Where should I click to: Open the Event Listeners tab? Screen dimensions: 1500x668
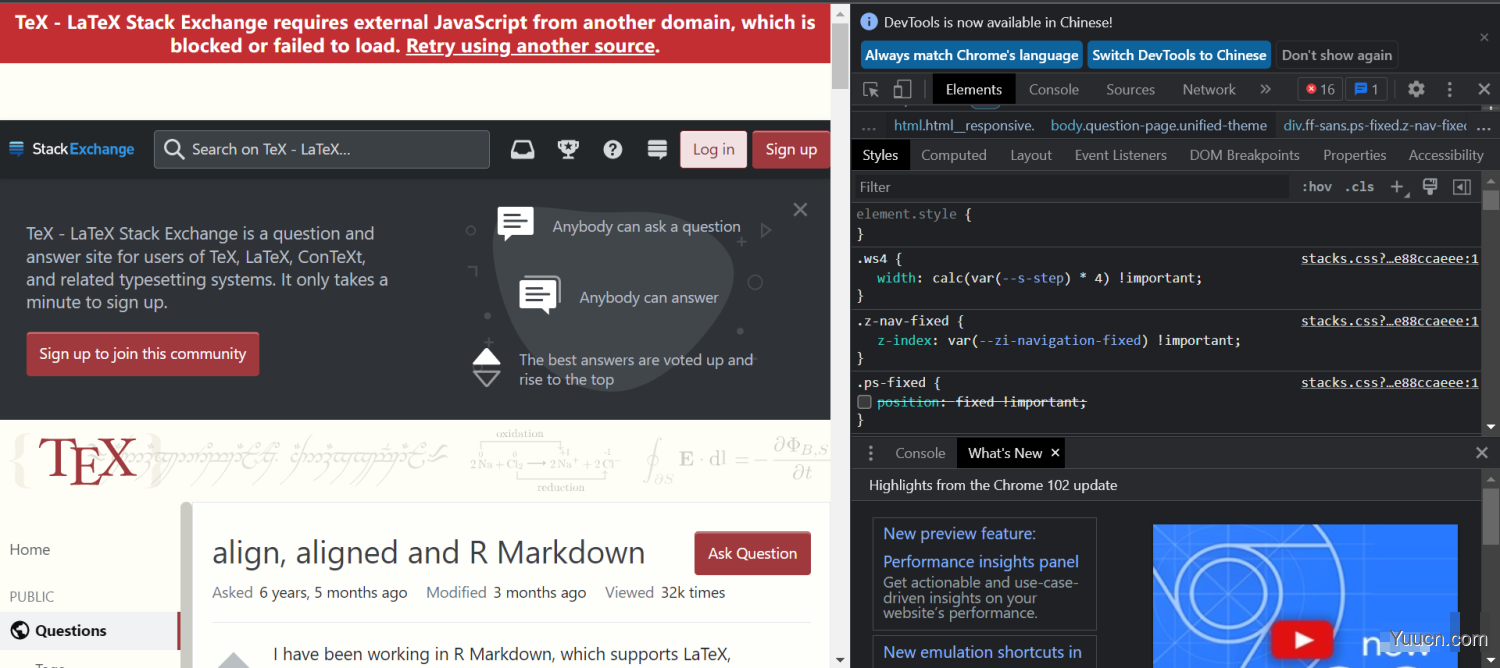point(1121,155)
